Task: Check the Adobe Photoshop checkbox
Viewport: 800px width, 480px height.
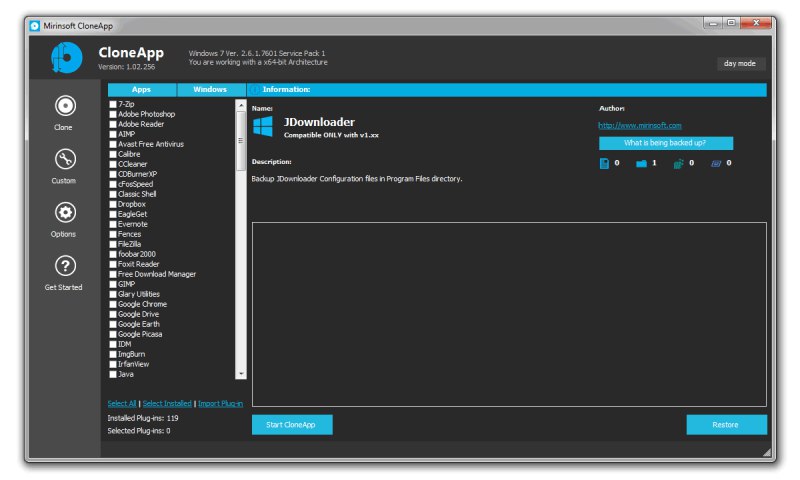Action: pyautogui.click(x=113, y=114)
